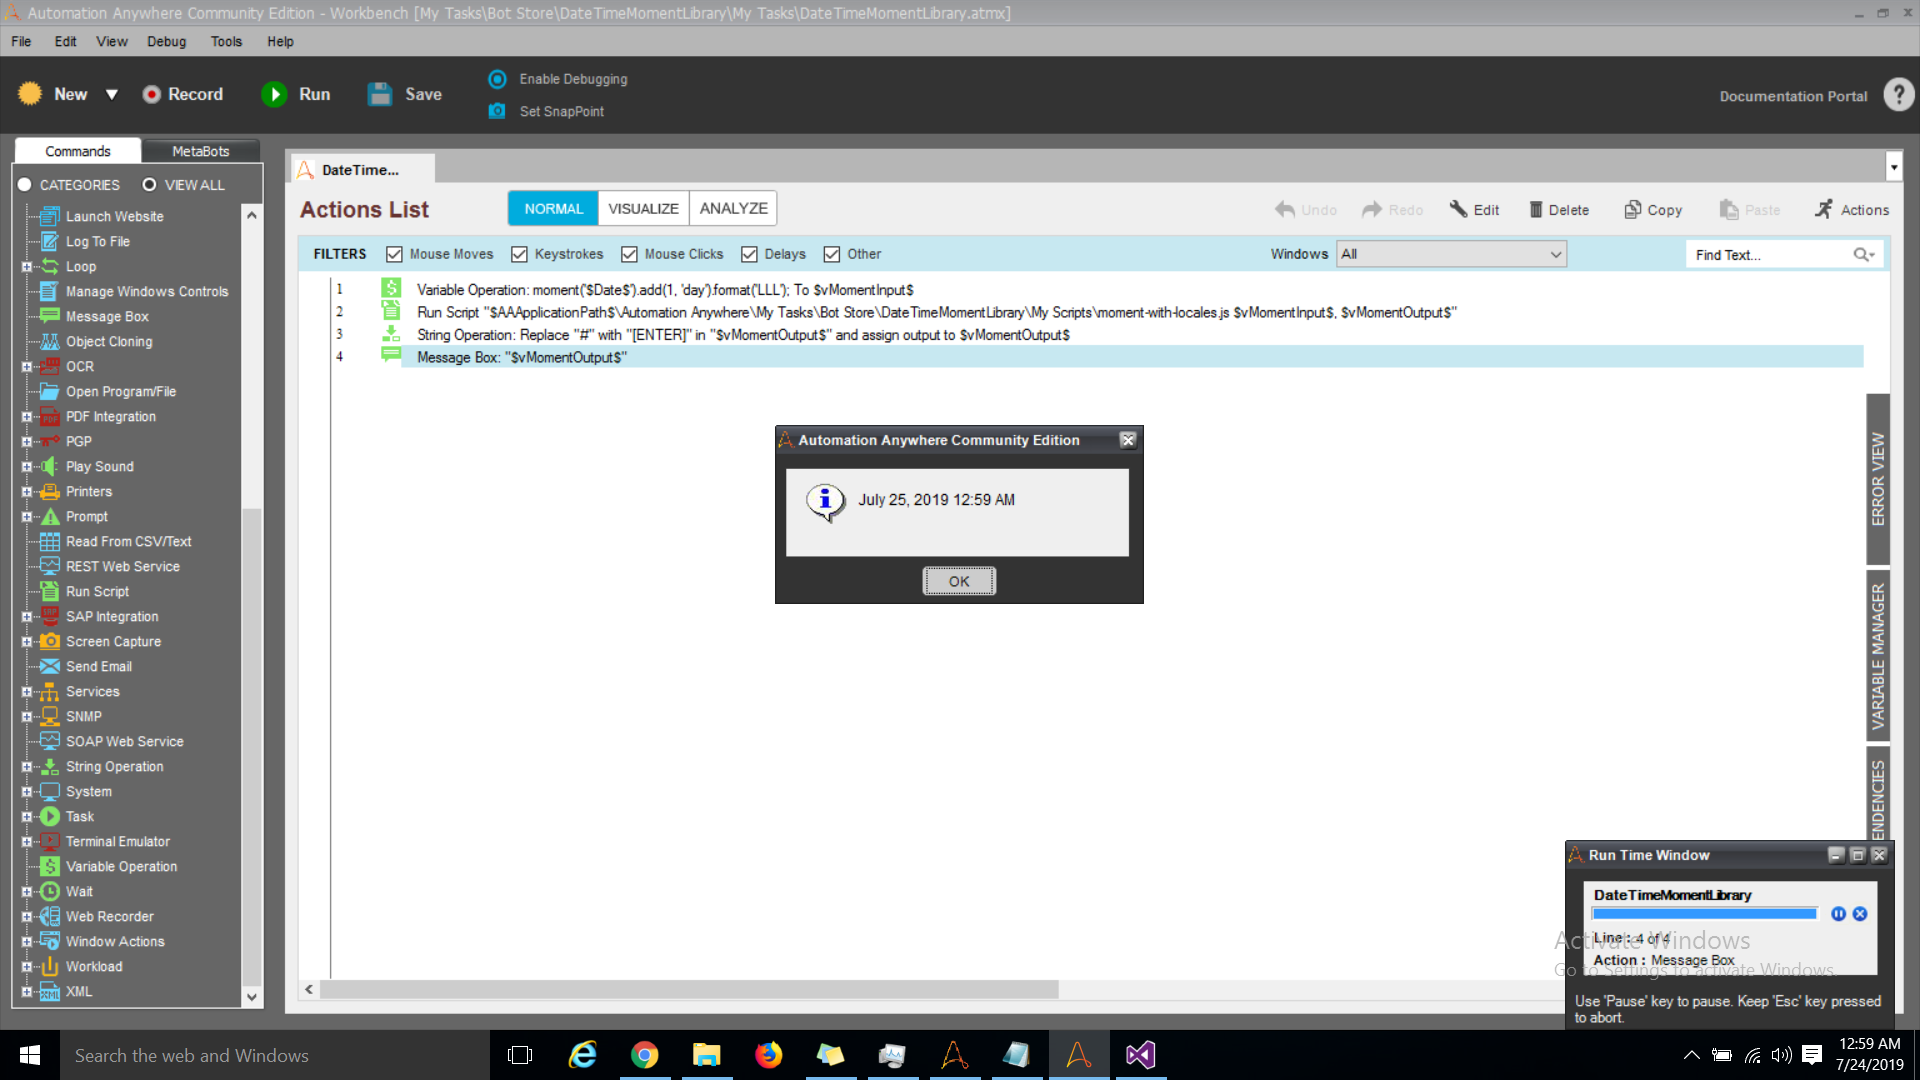Click the Delete action button
Screen dimensions: 1920x1080
tap(1558, 210)
